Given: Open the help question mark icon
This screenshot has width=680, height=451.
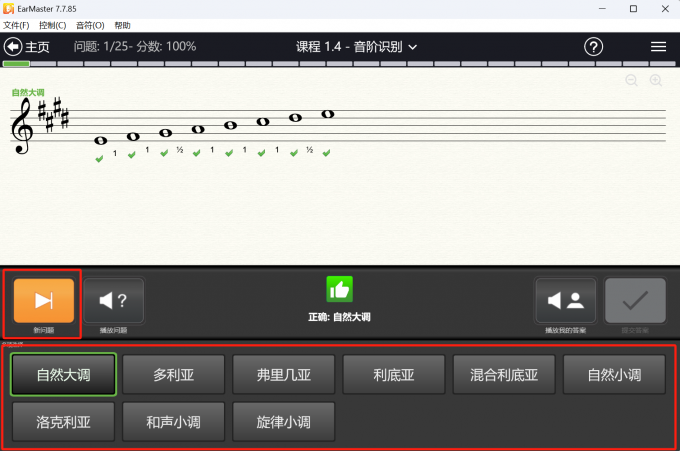Looking at the screenshot, I should tap(593, 47).
